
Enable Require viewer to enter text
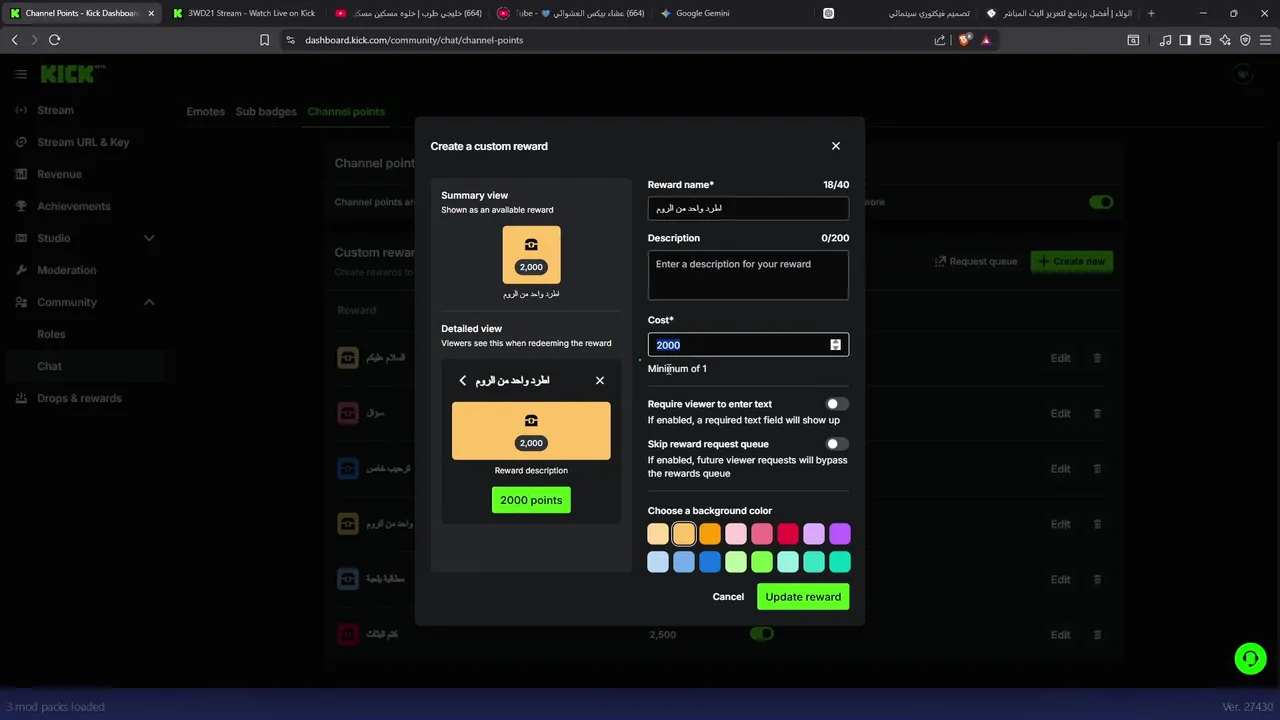pyautogui.click(x=837, y=404)
